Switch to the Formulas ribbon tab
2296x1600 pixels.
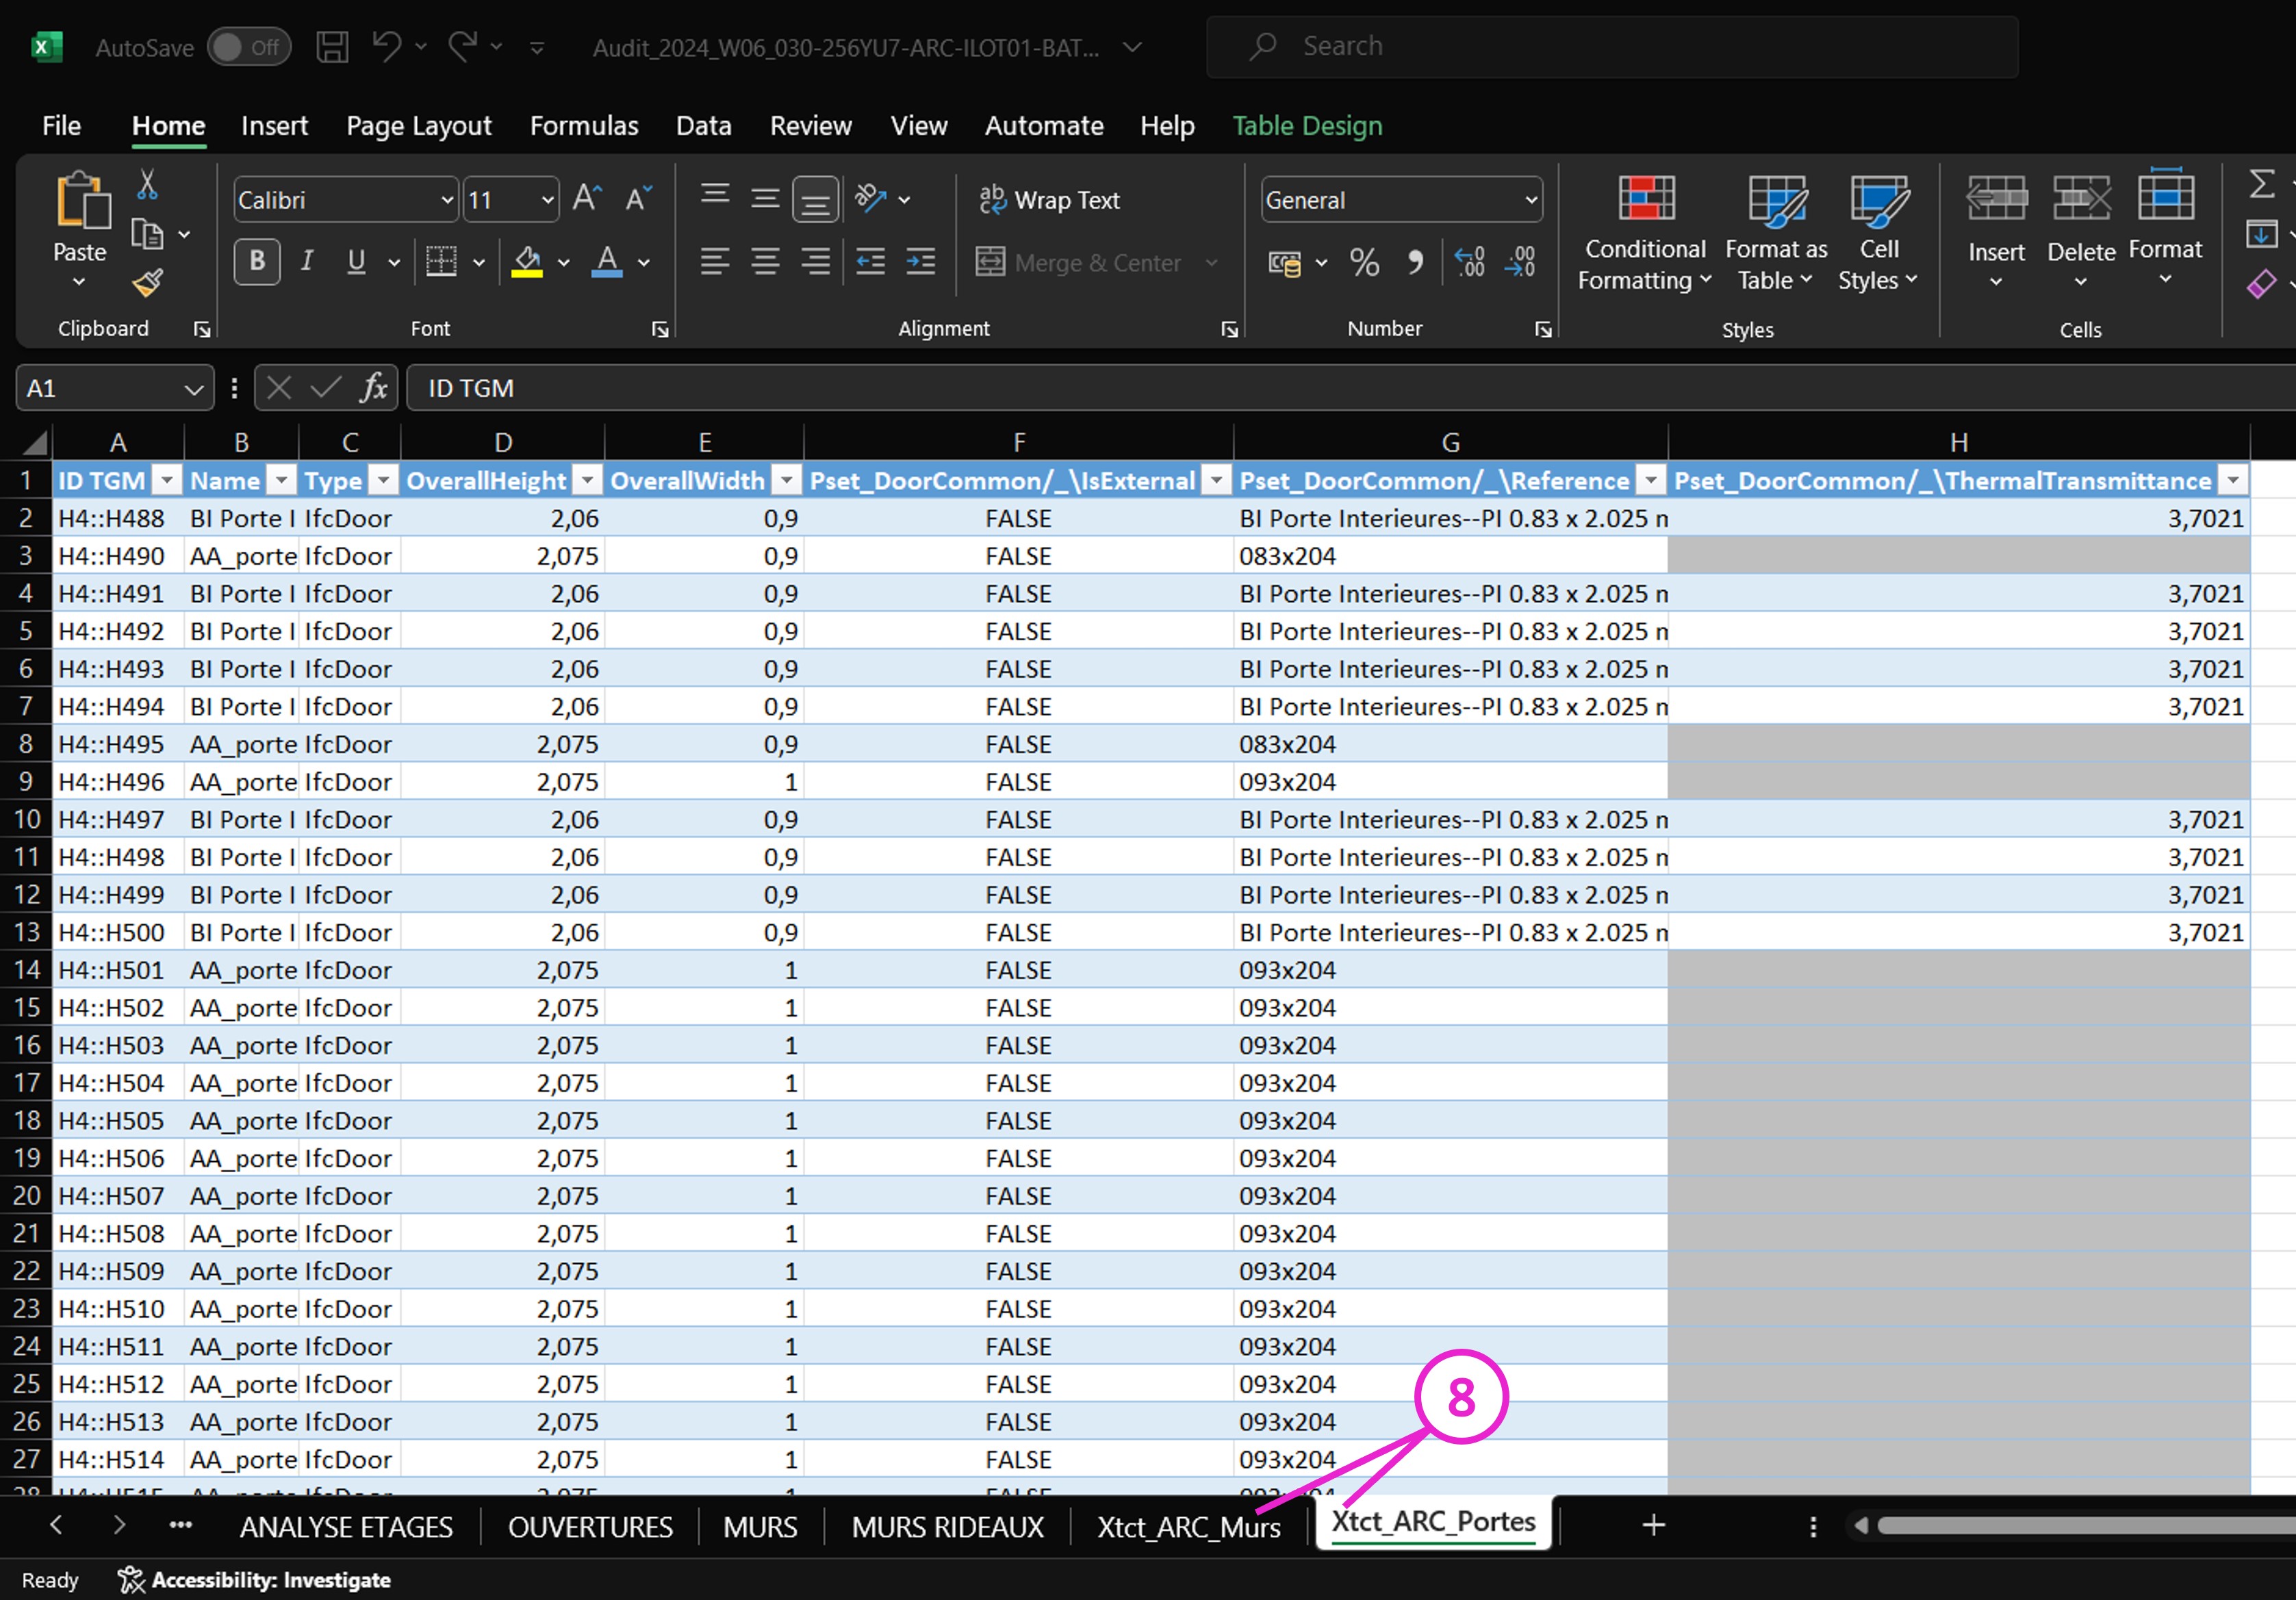(x=584, y=126)
